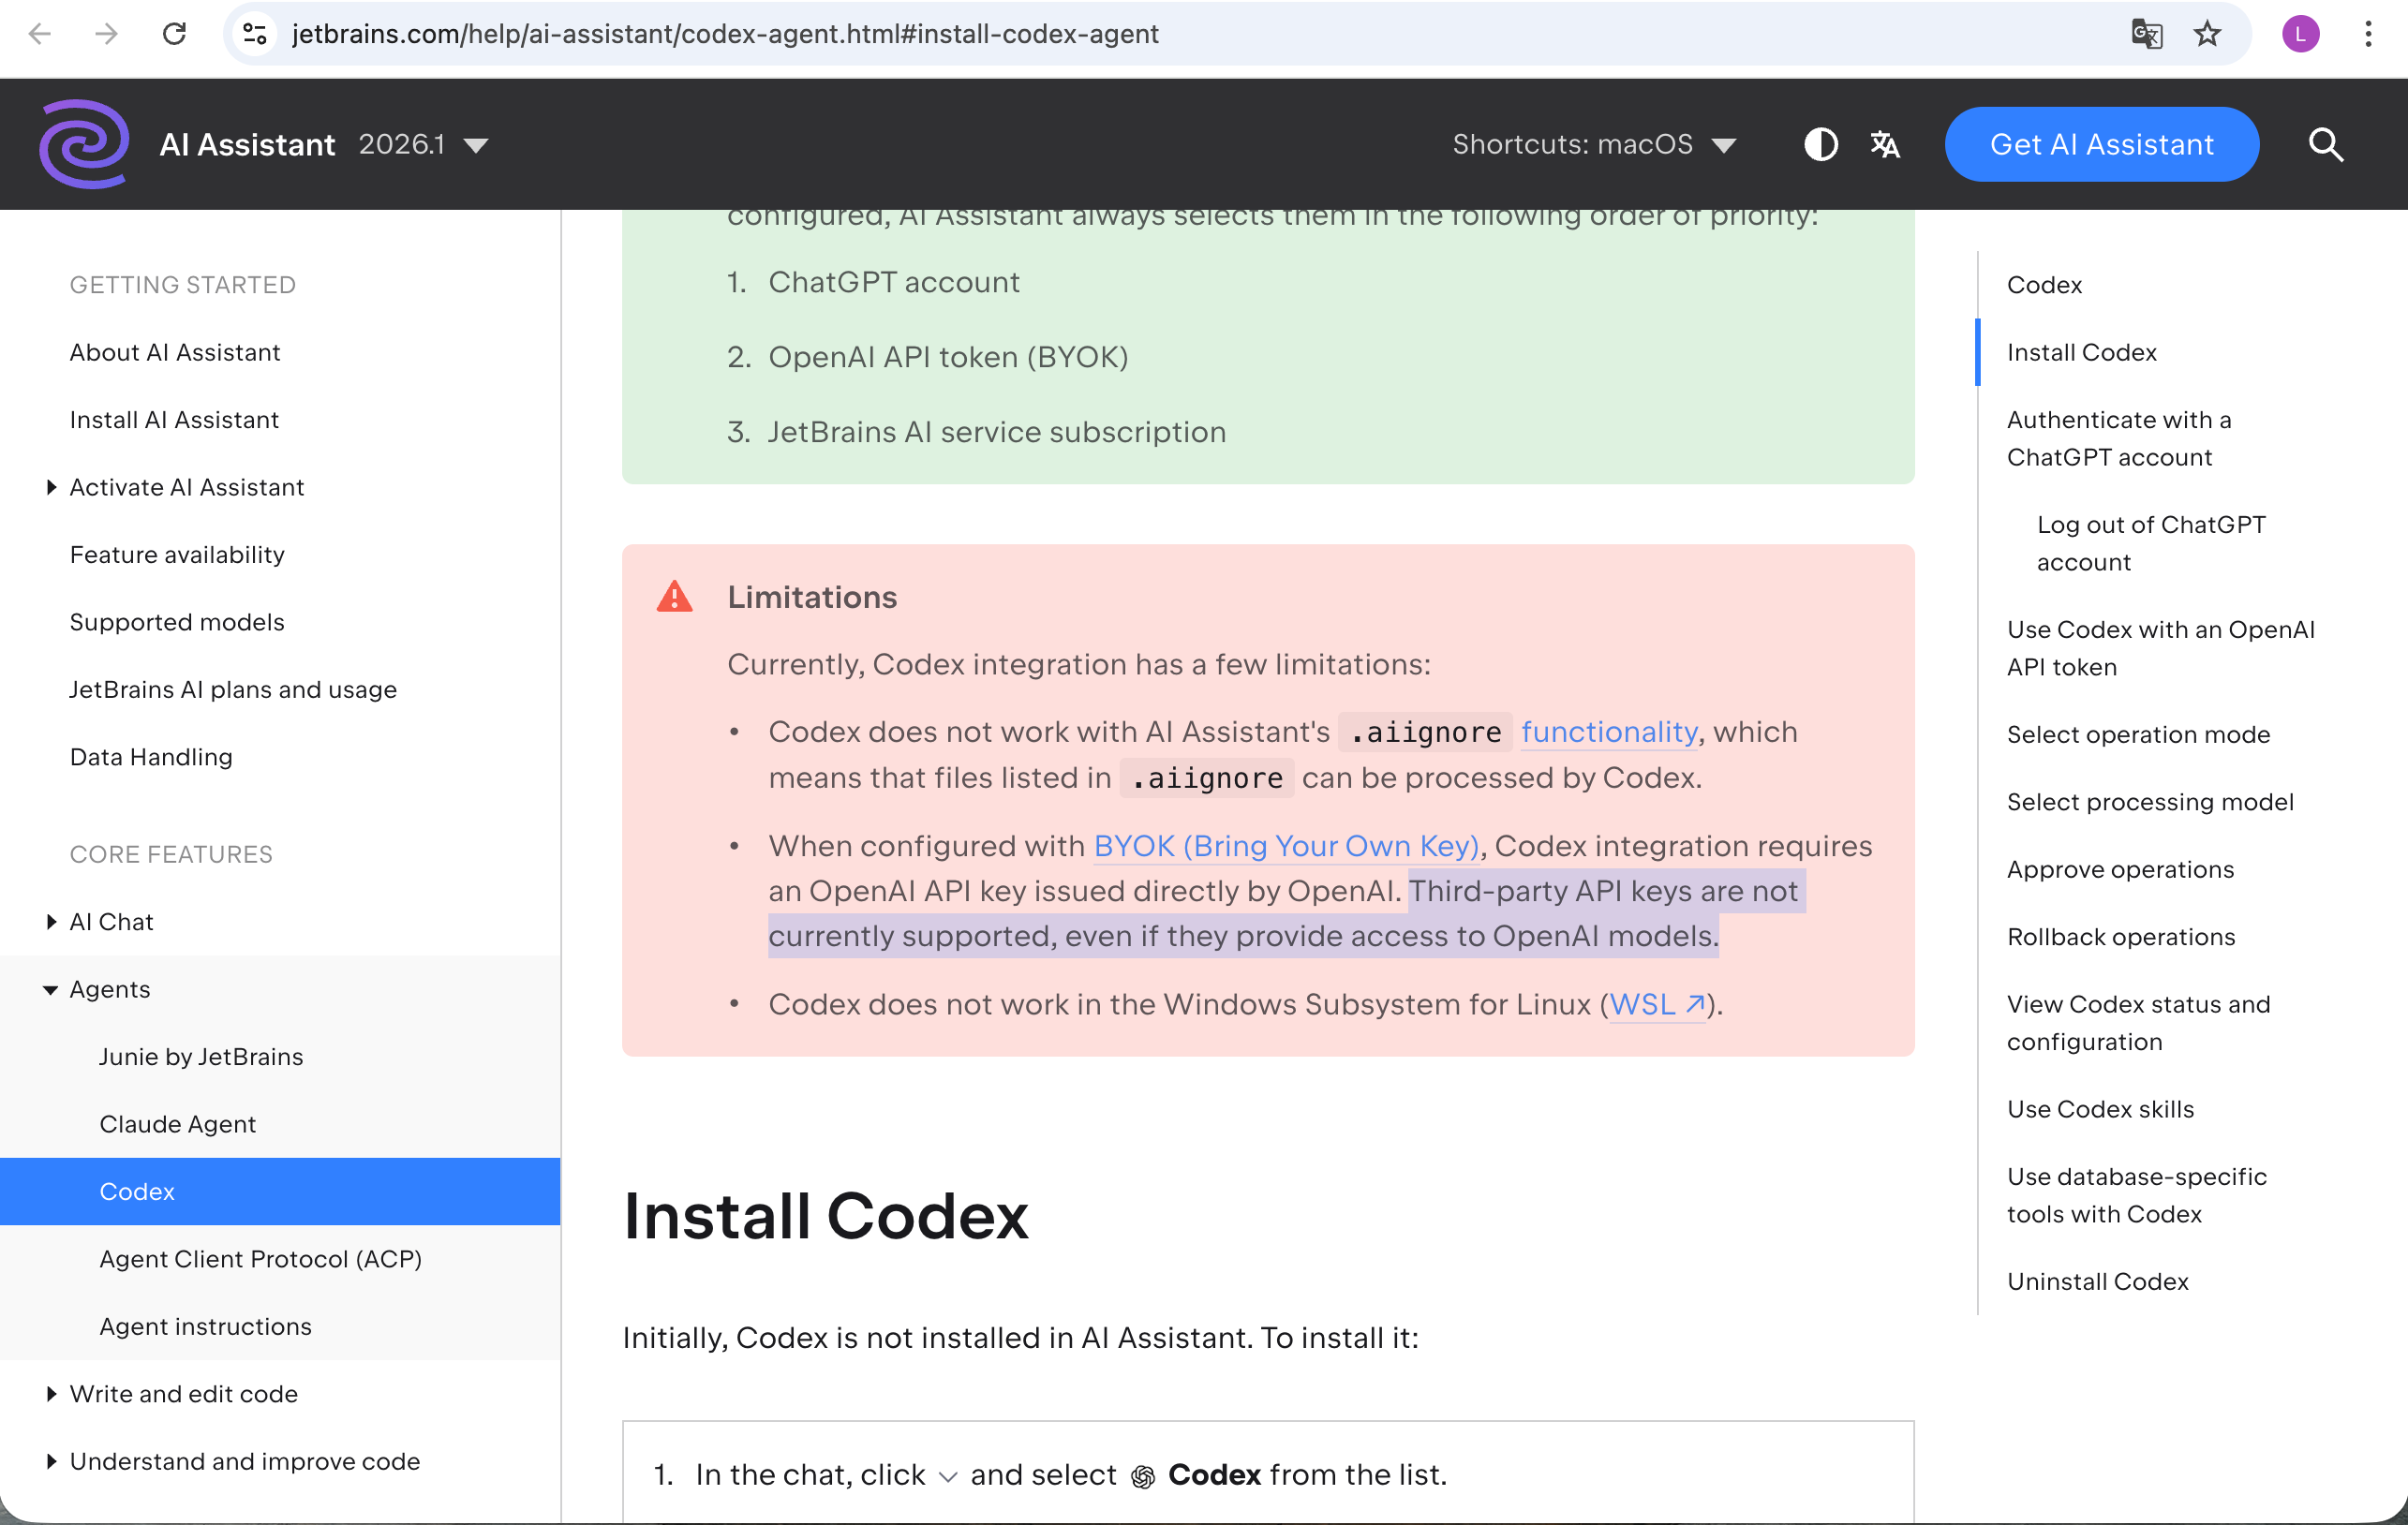Jump to Use Codex with OpenAI API token
This screenshot has width=2408, height=1525.
[x=2160, y=648]
